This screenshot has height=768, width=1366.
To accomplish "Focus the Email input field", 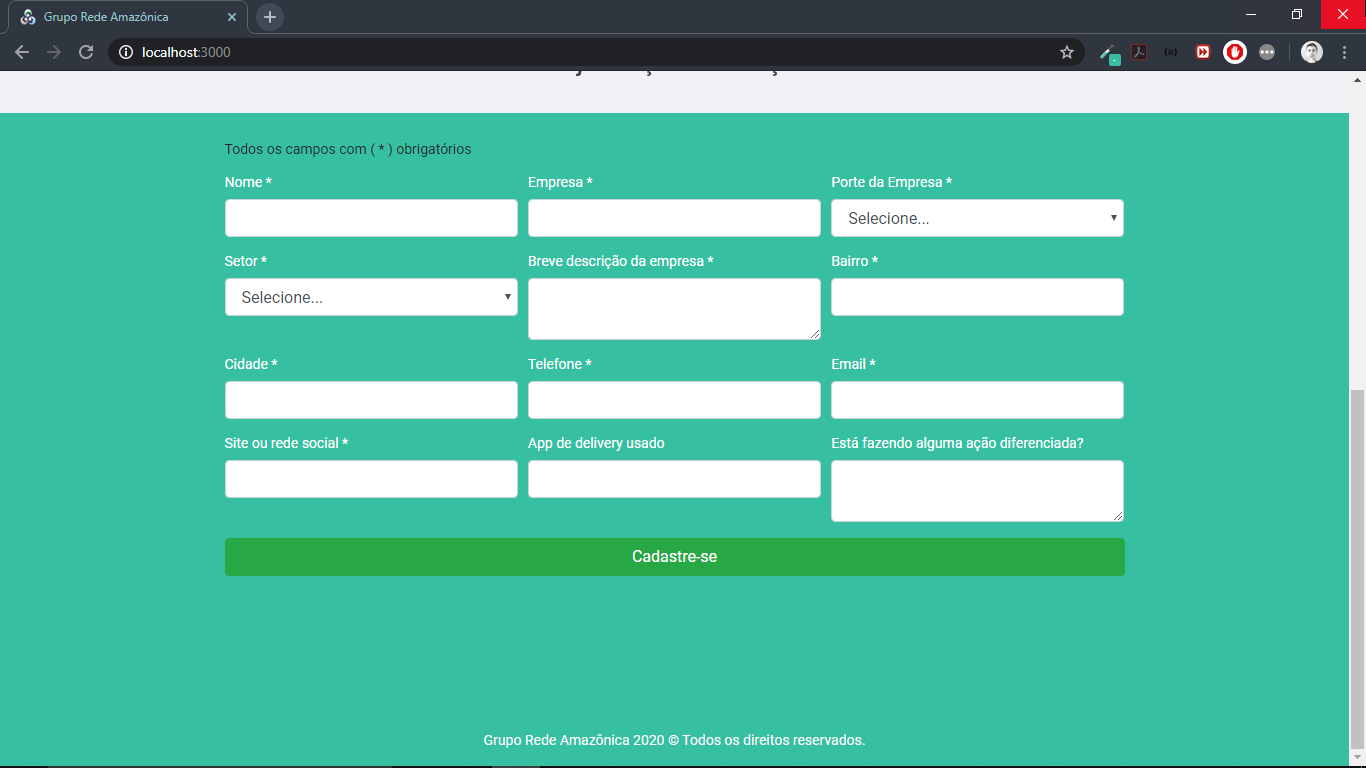I will pyautogui.click(x=977, y=400).
